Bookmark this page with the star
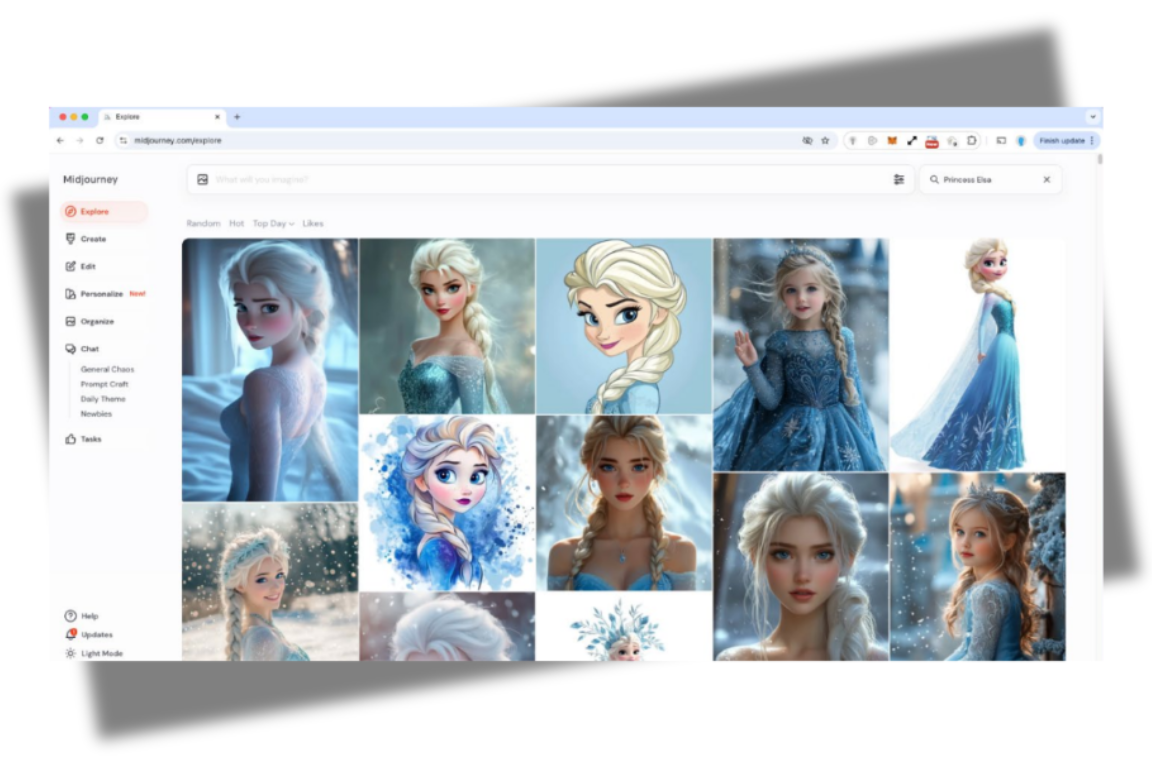 825,140
